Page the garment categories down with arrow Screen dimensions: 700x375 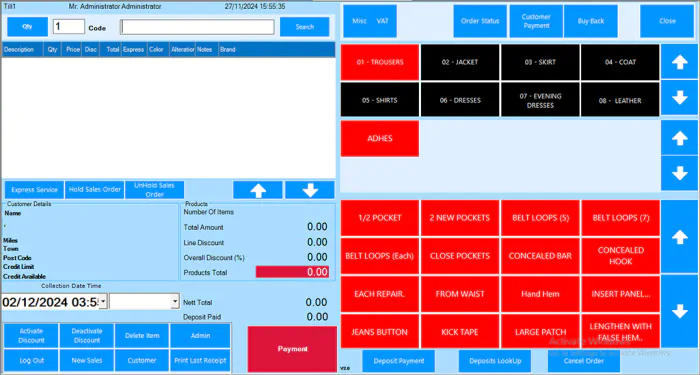pos(679,98)
